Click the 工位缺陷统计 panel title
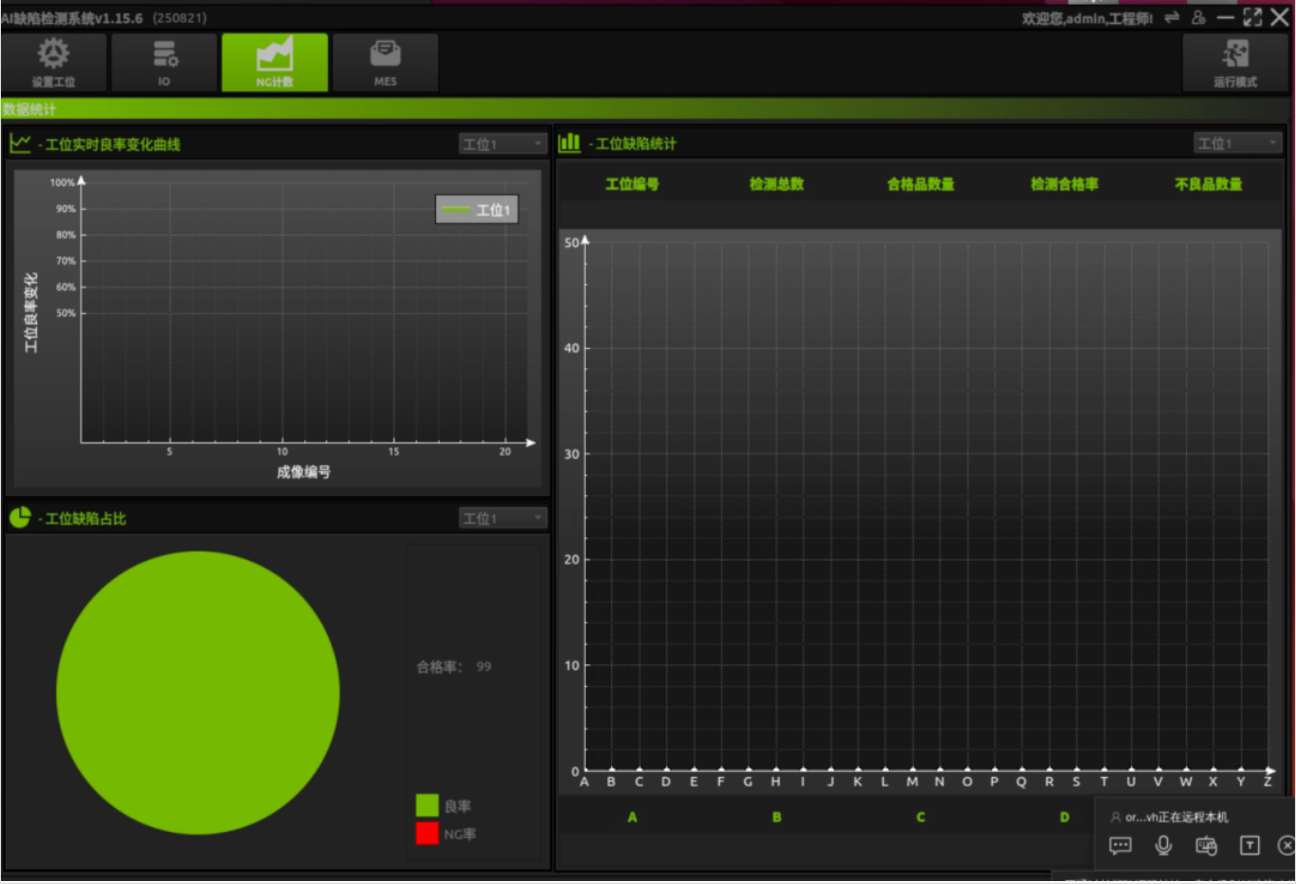Image resolution: width=1296 pixels, height=884 pixels. [x=635, y=144]
